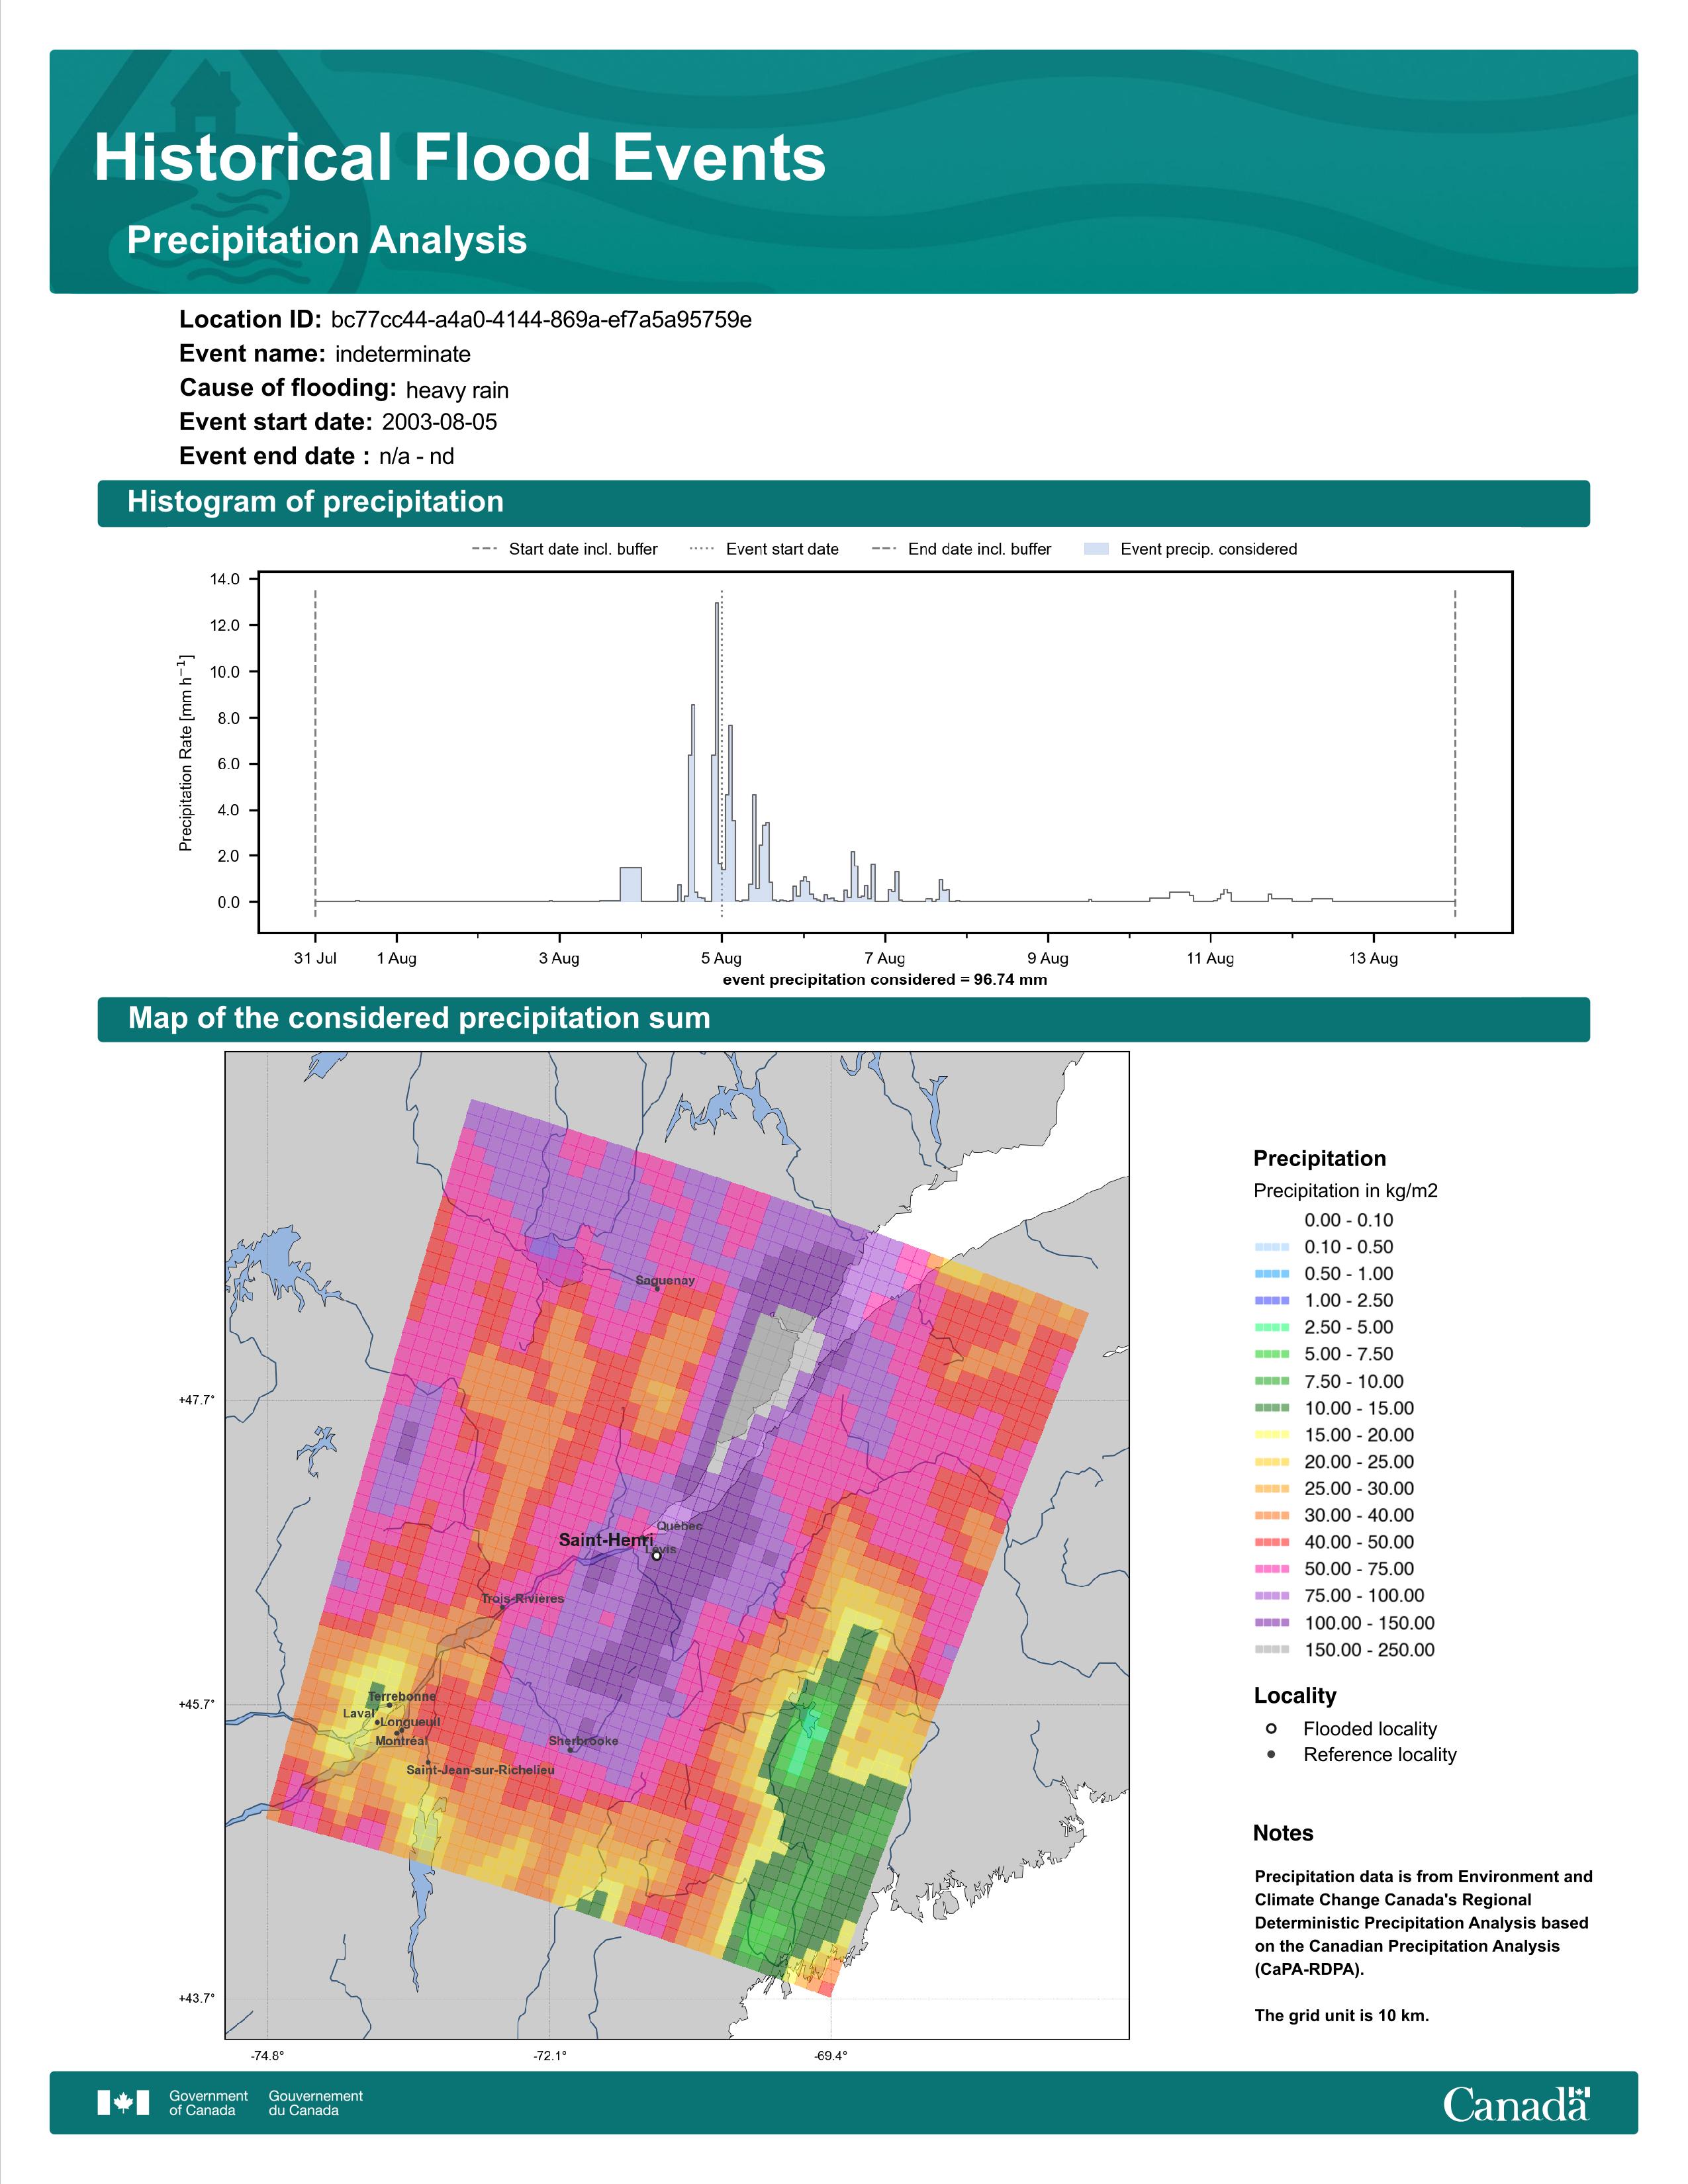Screen dimensions: 1688x2184
Task: Click "event precipitation considered = 96.74 mm" caption
Action: point(885,980)
